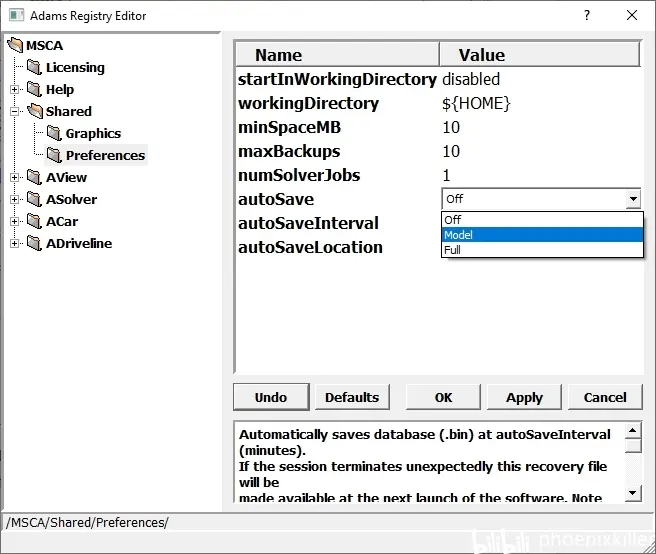Screen dimensions: 656x554
Task: Select the Licensing tree label
Action: point(75,67)
